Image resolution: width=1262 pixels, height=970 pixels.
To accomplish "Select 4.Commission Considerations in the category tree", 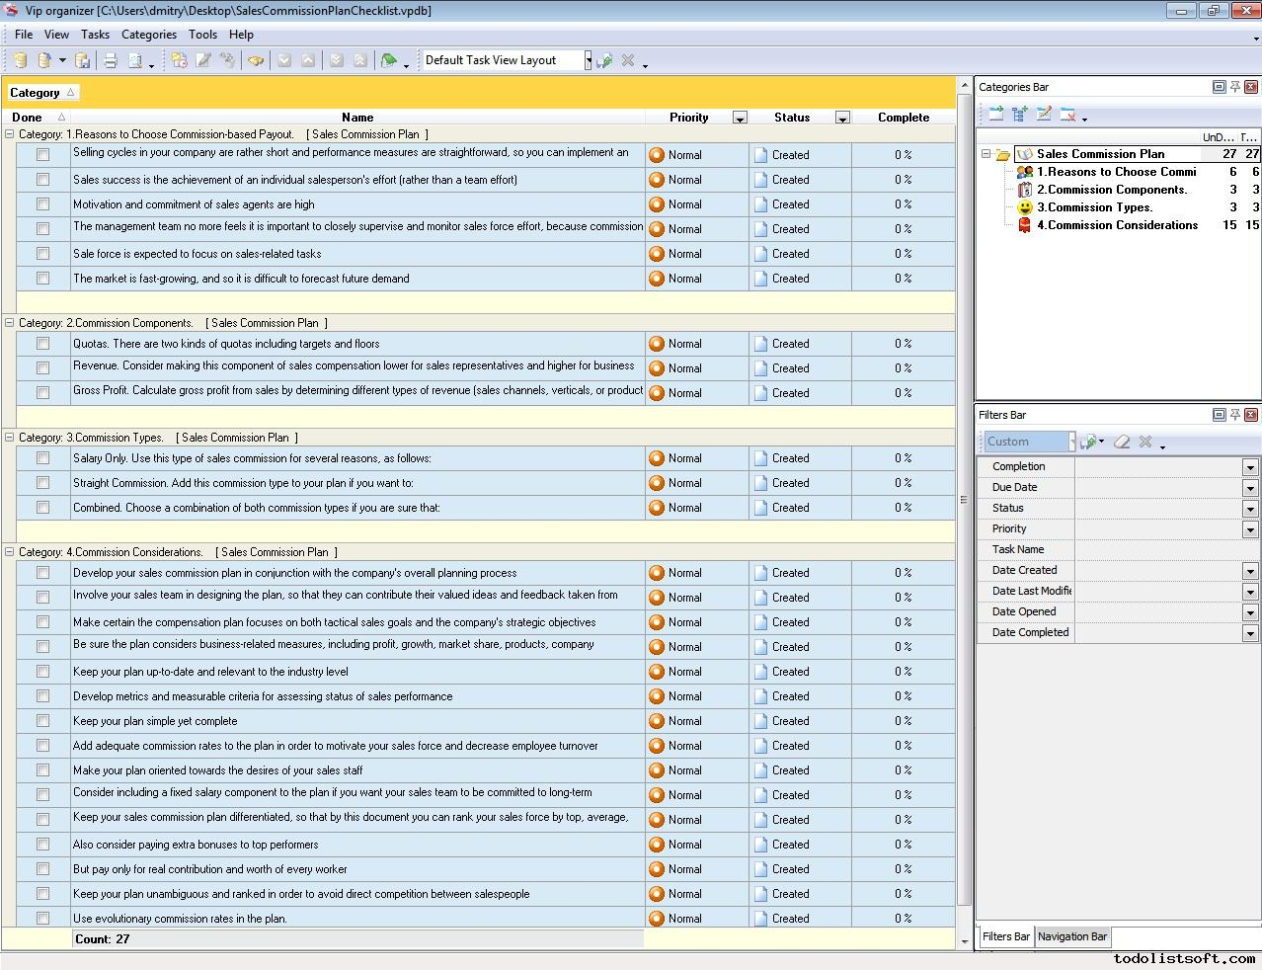I will pos(1117,225).
